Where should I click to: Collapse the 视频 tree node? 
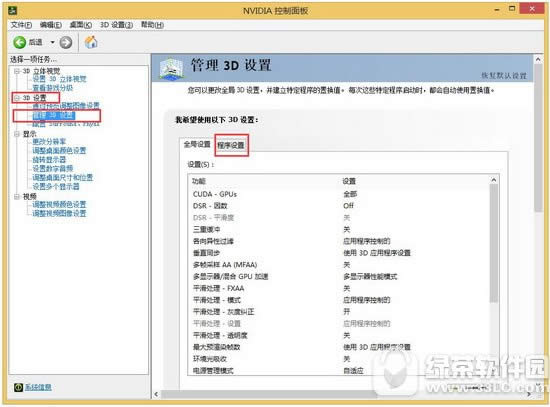[x=17, y=196]
